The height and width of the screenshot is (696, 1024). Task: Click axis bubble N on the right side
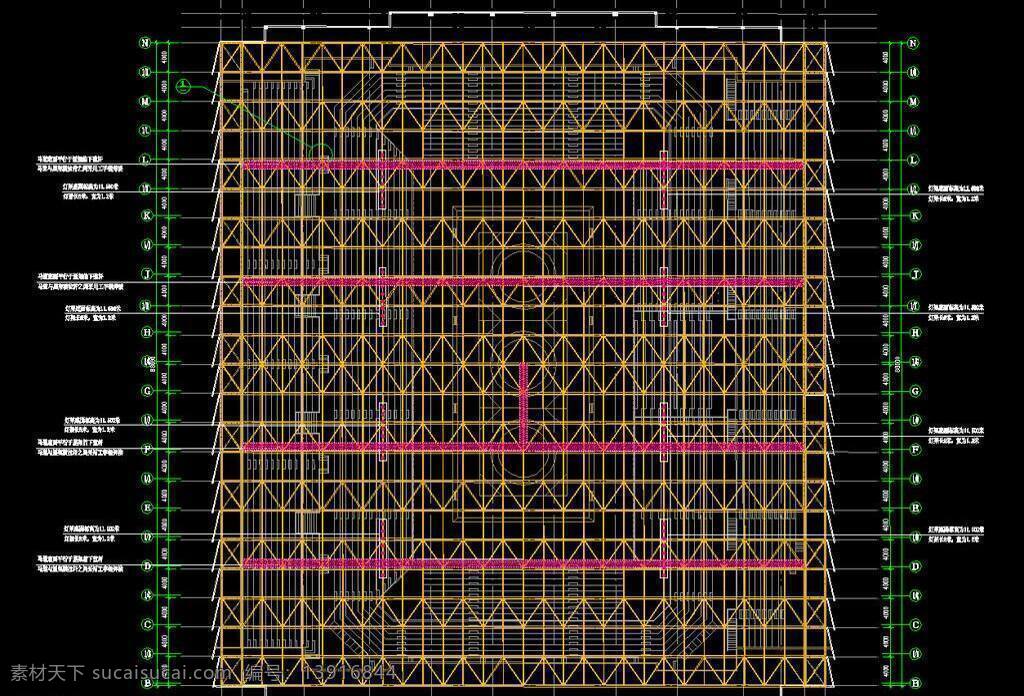[x=913, y=43]
